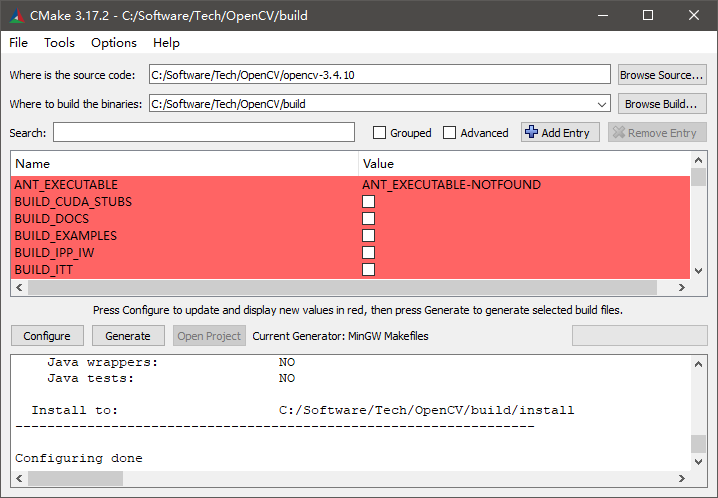718x498 pixels.
Task: Click the progress bar next to generator
Action: pyautogui.click(x=640, y=336)
